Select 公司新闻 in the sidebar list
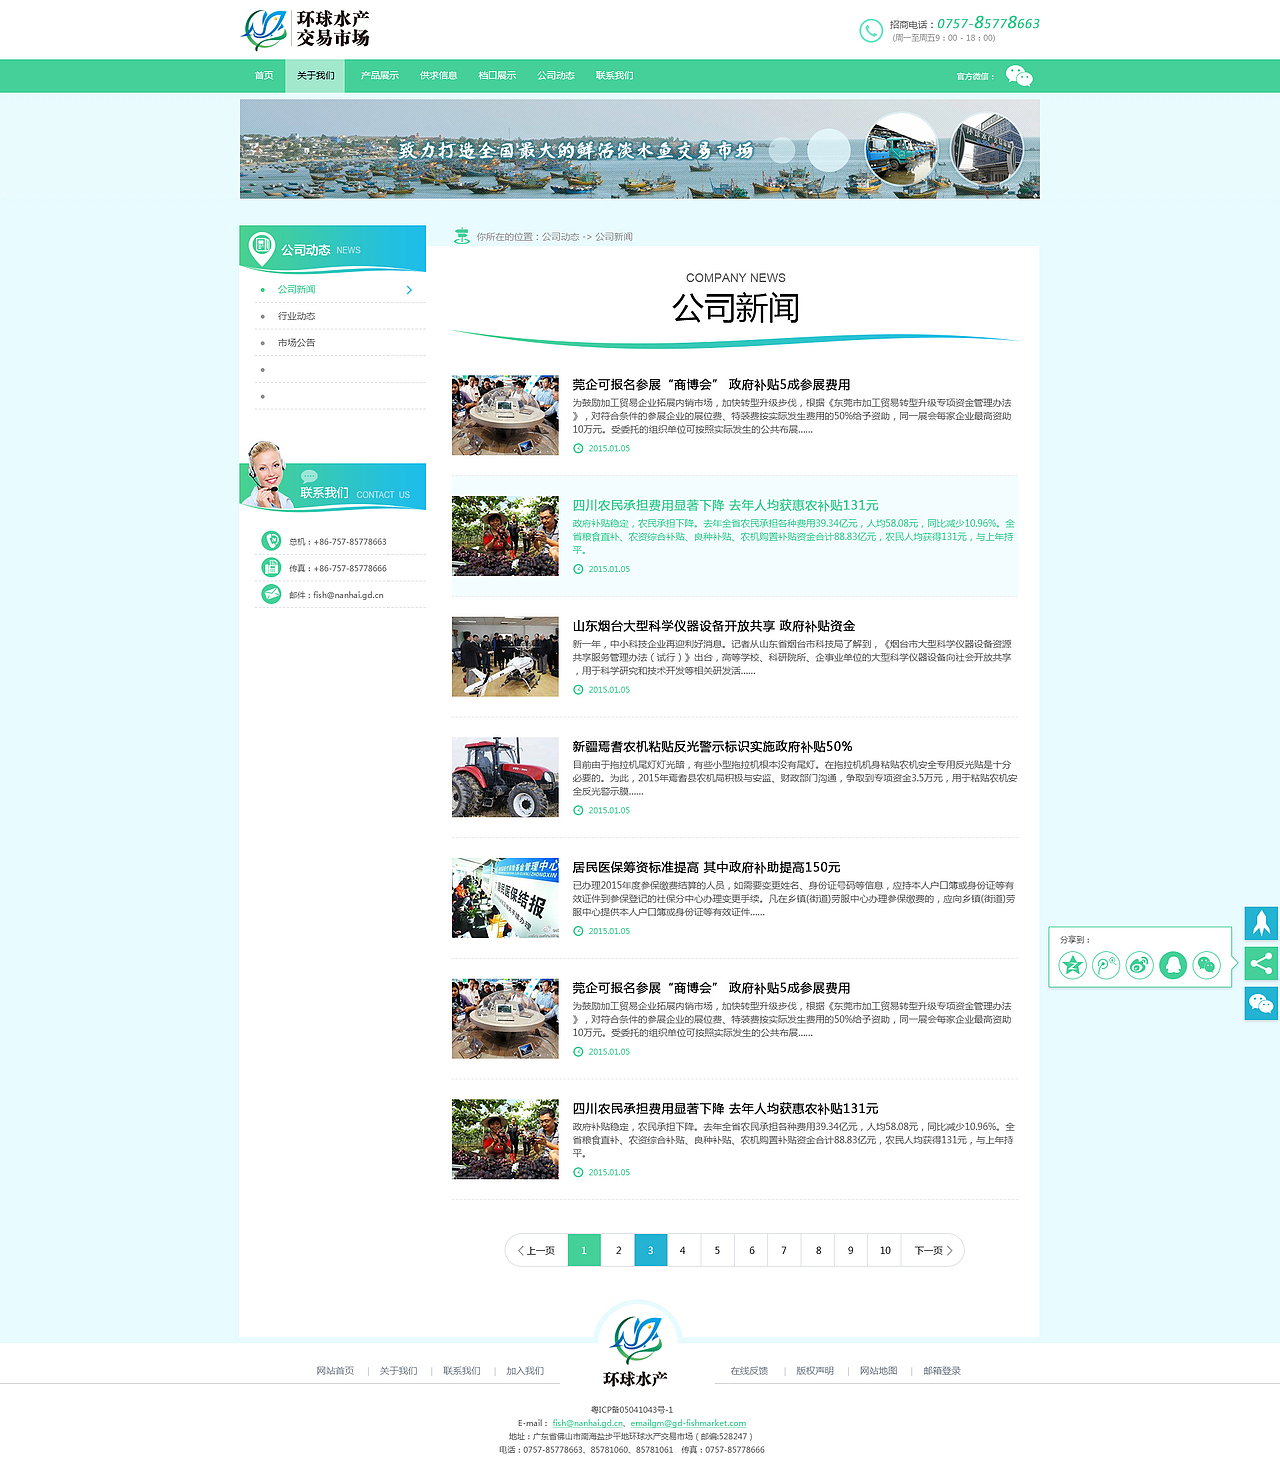 297,290
